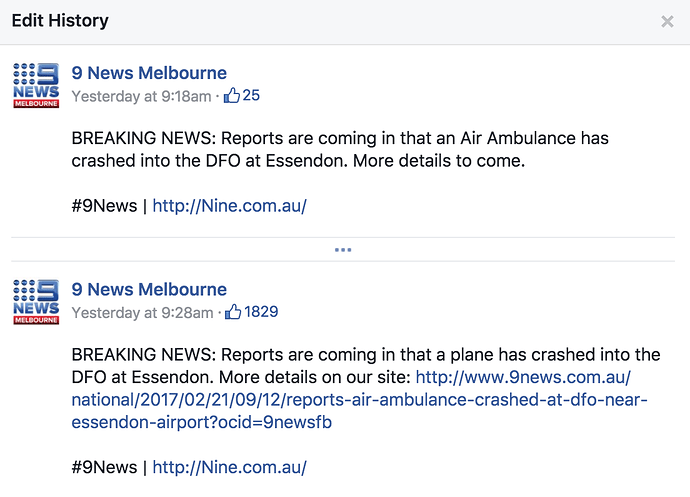Open 9 News Melbourne name on 9:28am post
The height and width of the screenshot is (497, 690).
(x=149, y=290)
